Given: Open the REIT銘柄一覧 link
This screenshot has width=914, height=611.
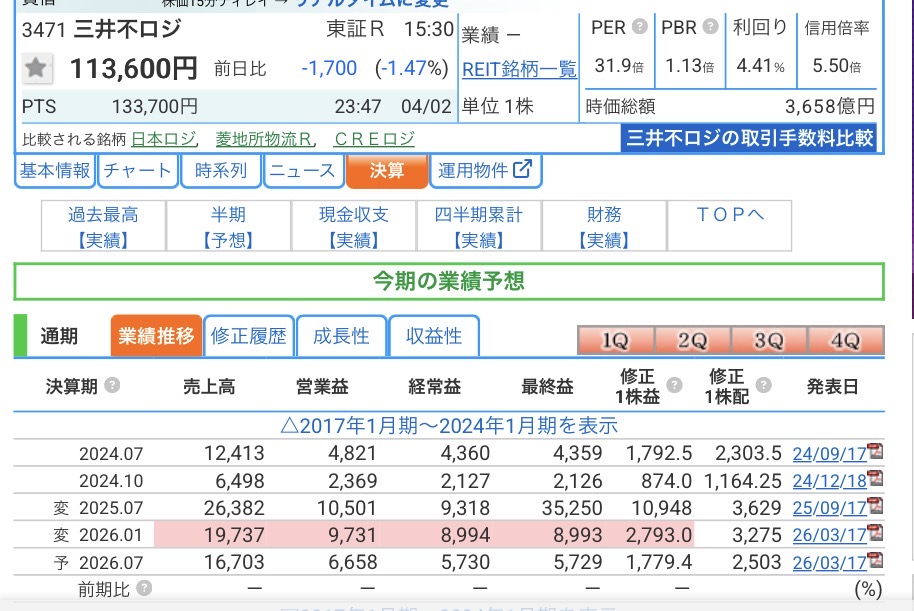Looking at the screenshot, I should (519, 70).
